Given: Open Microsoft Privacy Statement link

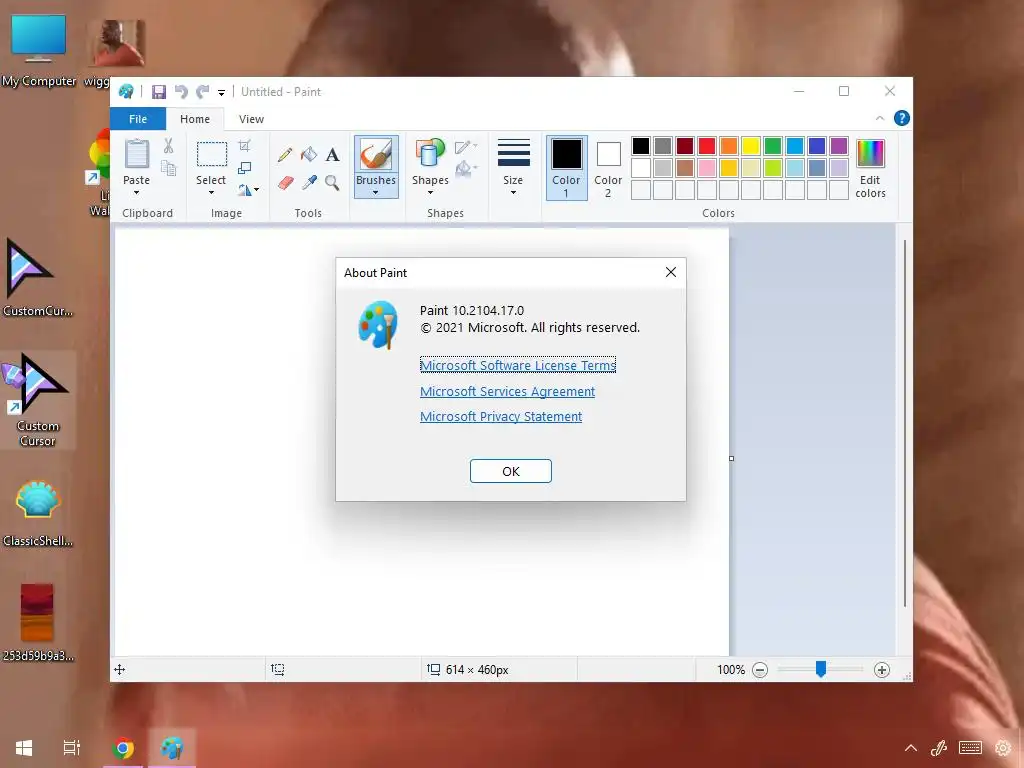Looking at the screenshot, I should point(501,417).
